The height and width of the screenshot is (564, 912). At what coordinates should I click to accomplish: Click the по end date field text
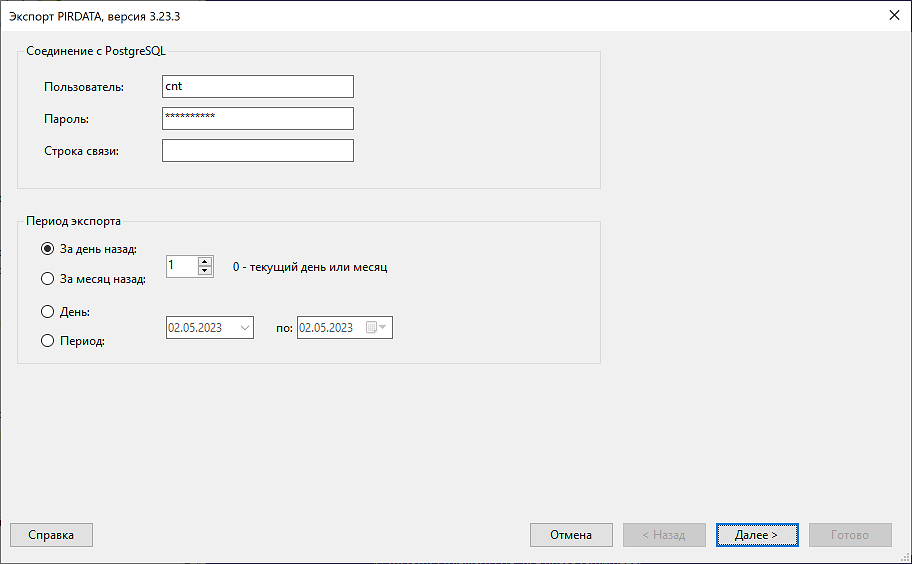327,328
